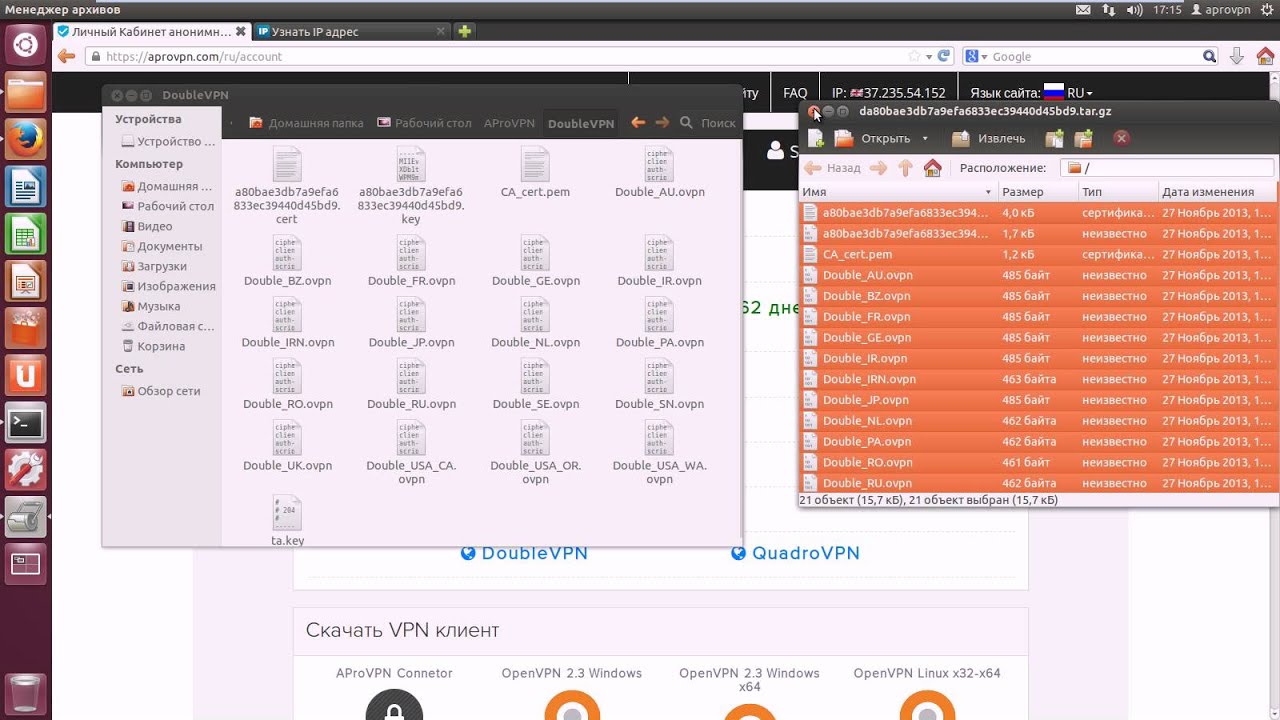This screenshot has height=720, width=1280.
Task: Sort archive list by Размер column
Action: point(1037,192)
